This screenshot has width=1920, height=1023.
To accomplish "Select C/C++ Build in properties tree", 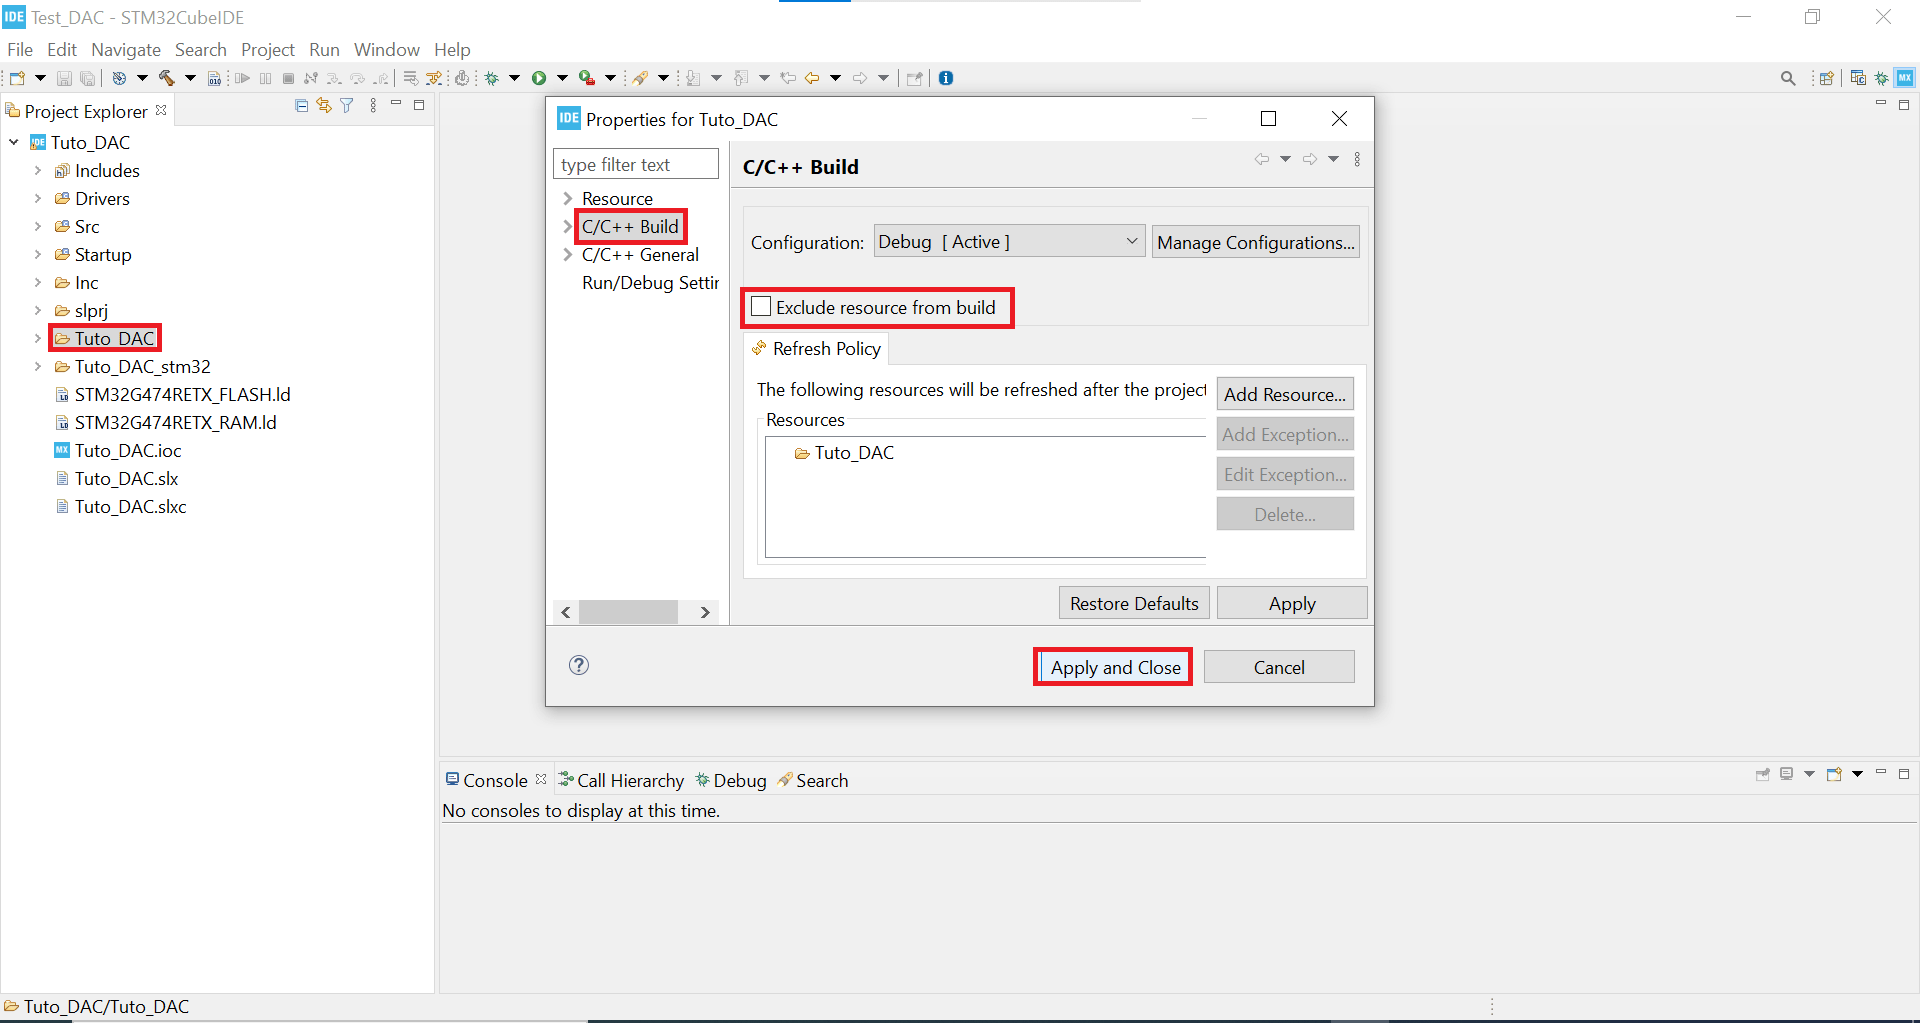I will [x=630, y=227].
